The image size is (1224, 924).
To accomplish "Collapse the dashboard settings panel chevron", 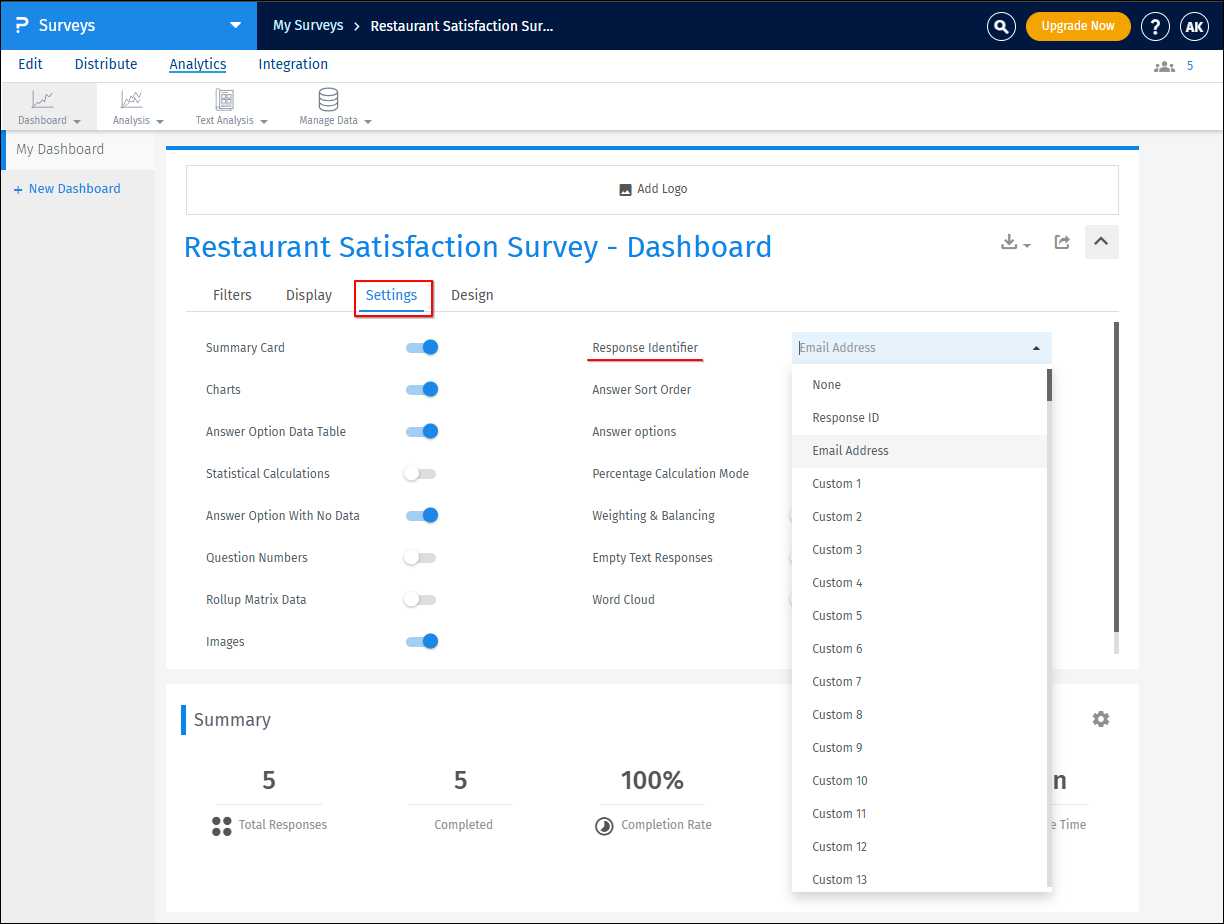I will [x=1101, y=242].
